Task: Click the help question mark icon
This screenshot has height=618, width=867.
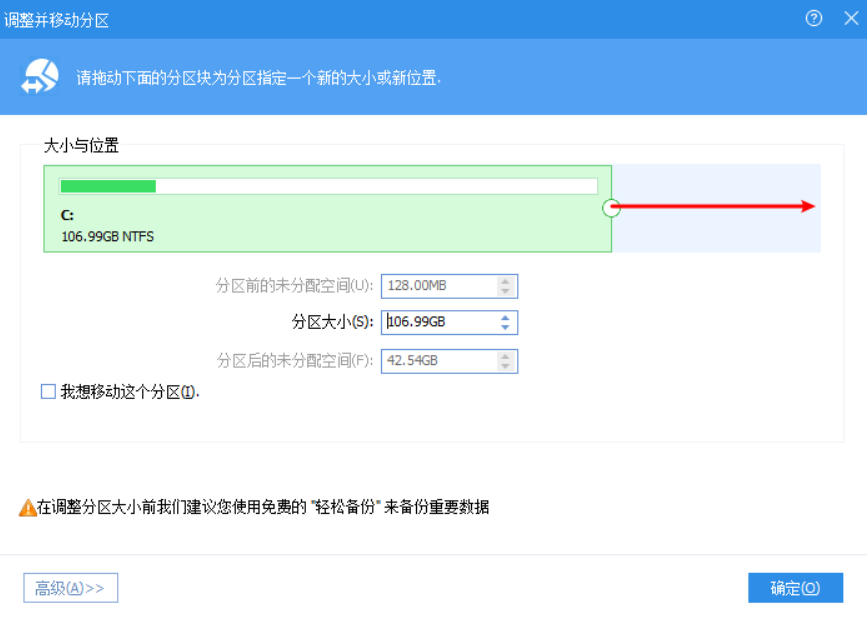Action: [x=813, y=18]
